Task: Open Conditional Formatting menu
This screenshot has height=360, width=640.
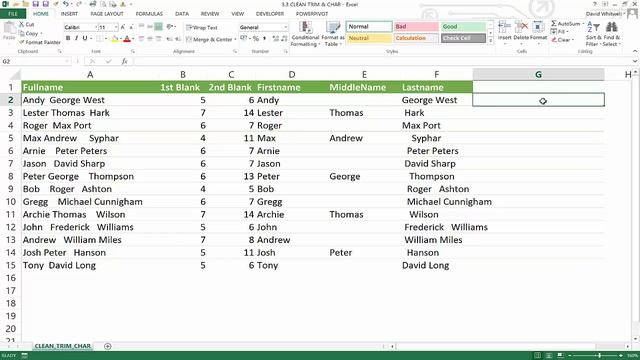Action: click(x=305, y=34)
